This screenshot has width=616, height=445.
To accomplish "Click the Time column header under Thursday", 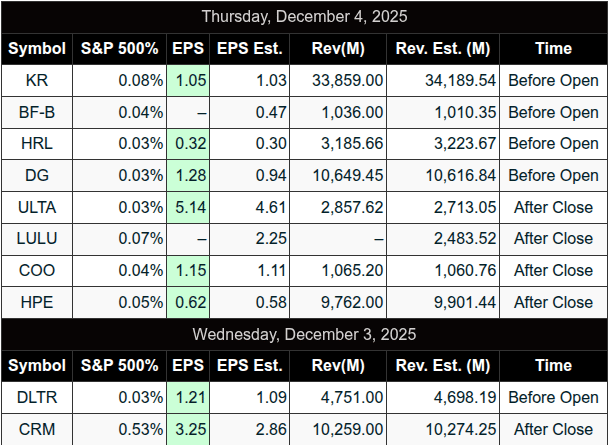I will coord(553,48).
